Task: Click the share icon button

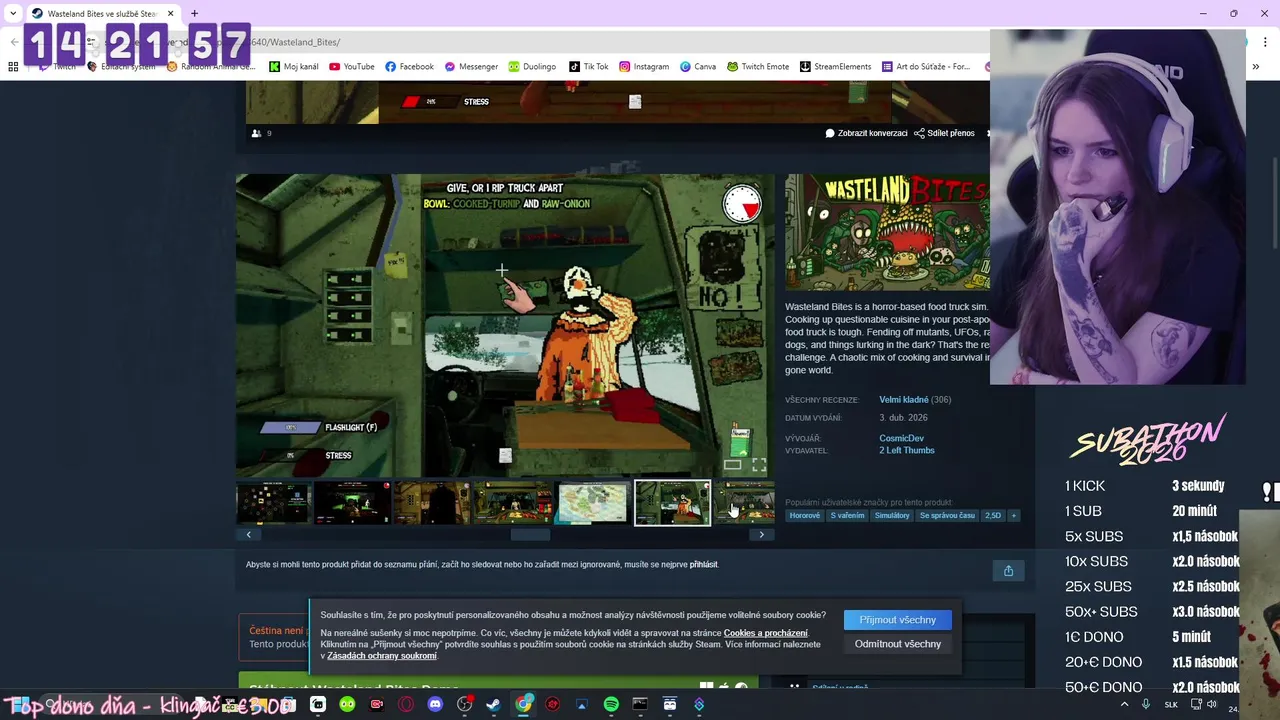Action: 1008,570
